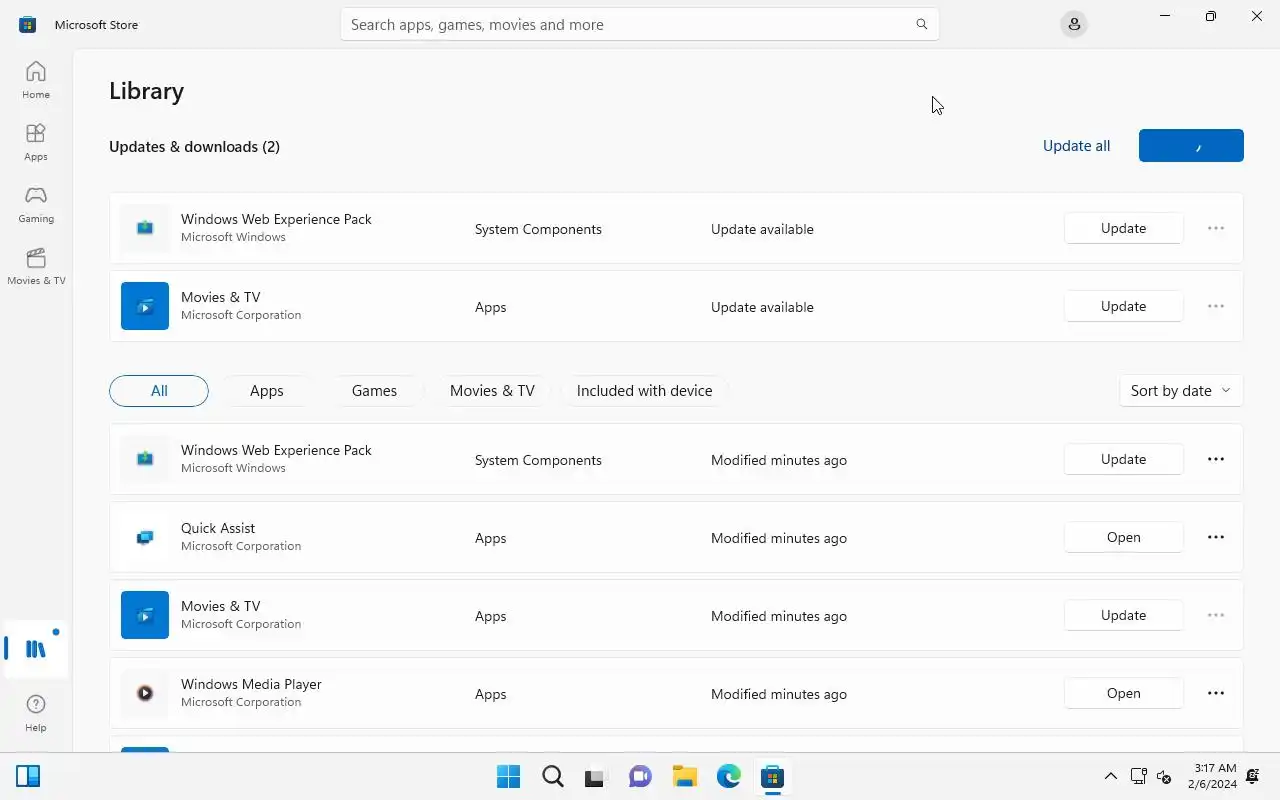Open widgets button on taskbar
Image resolution: width=1280 pixels, height=800 pixels.
point(28,776)
